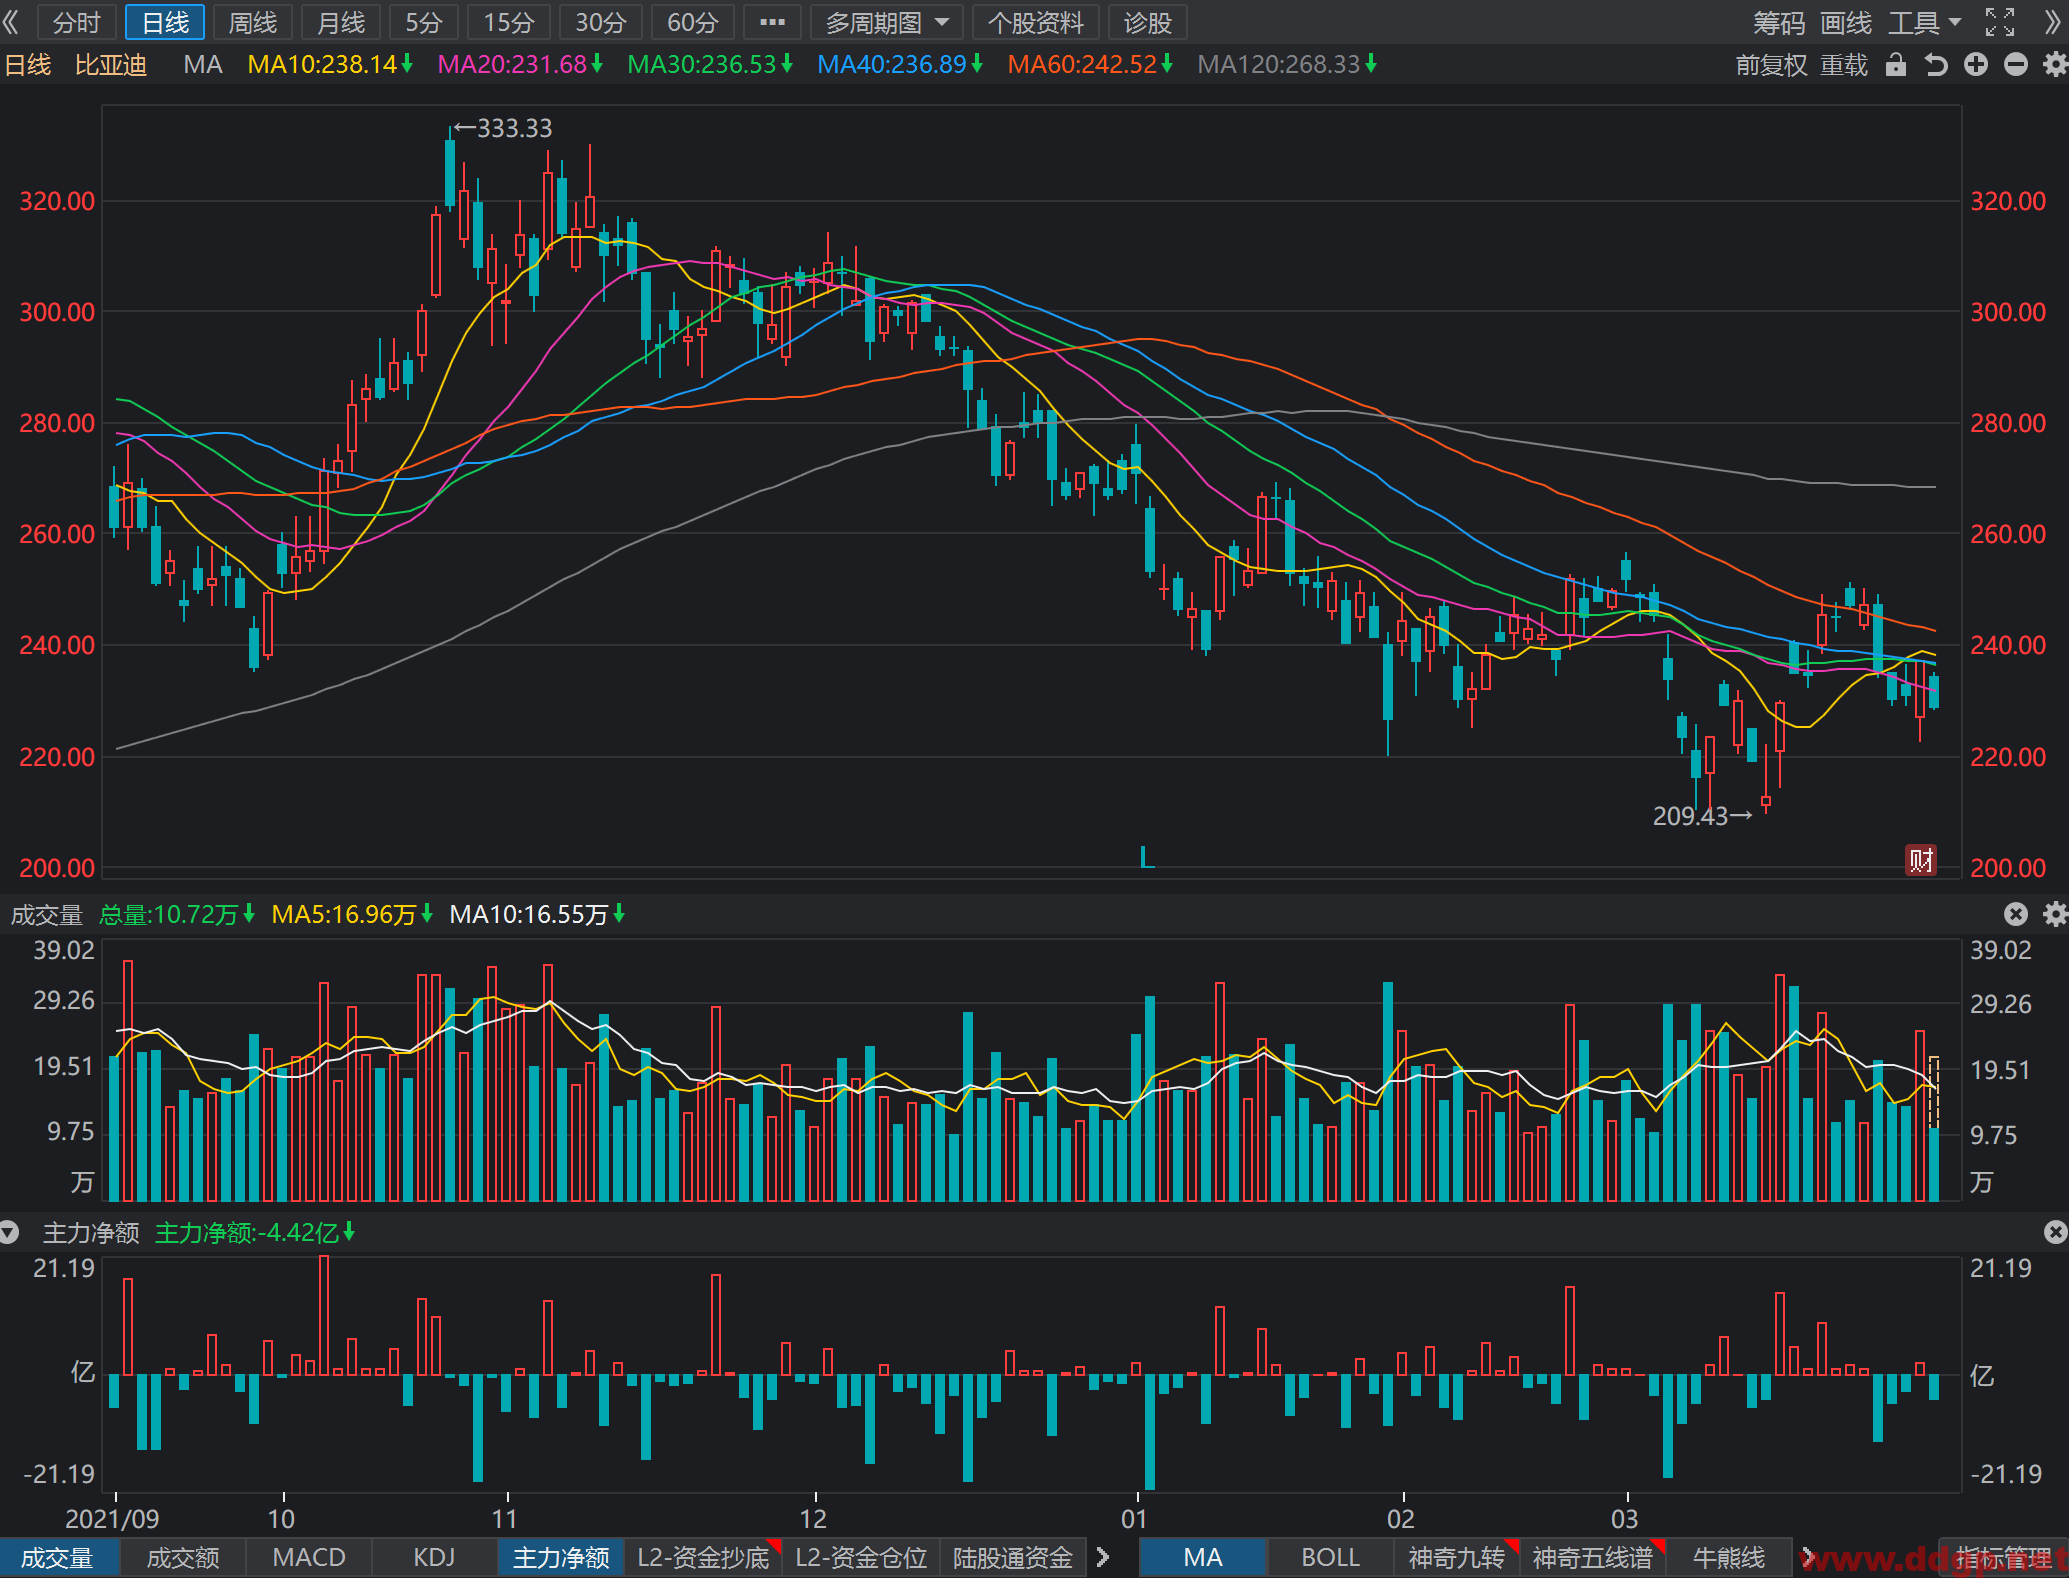Image resolution: width=2069 pixels, height=1578 pixels.
Task: Click the MA20:231.68 legend value
Action: (520, 65)
